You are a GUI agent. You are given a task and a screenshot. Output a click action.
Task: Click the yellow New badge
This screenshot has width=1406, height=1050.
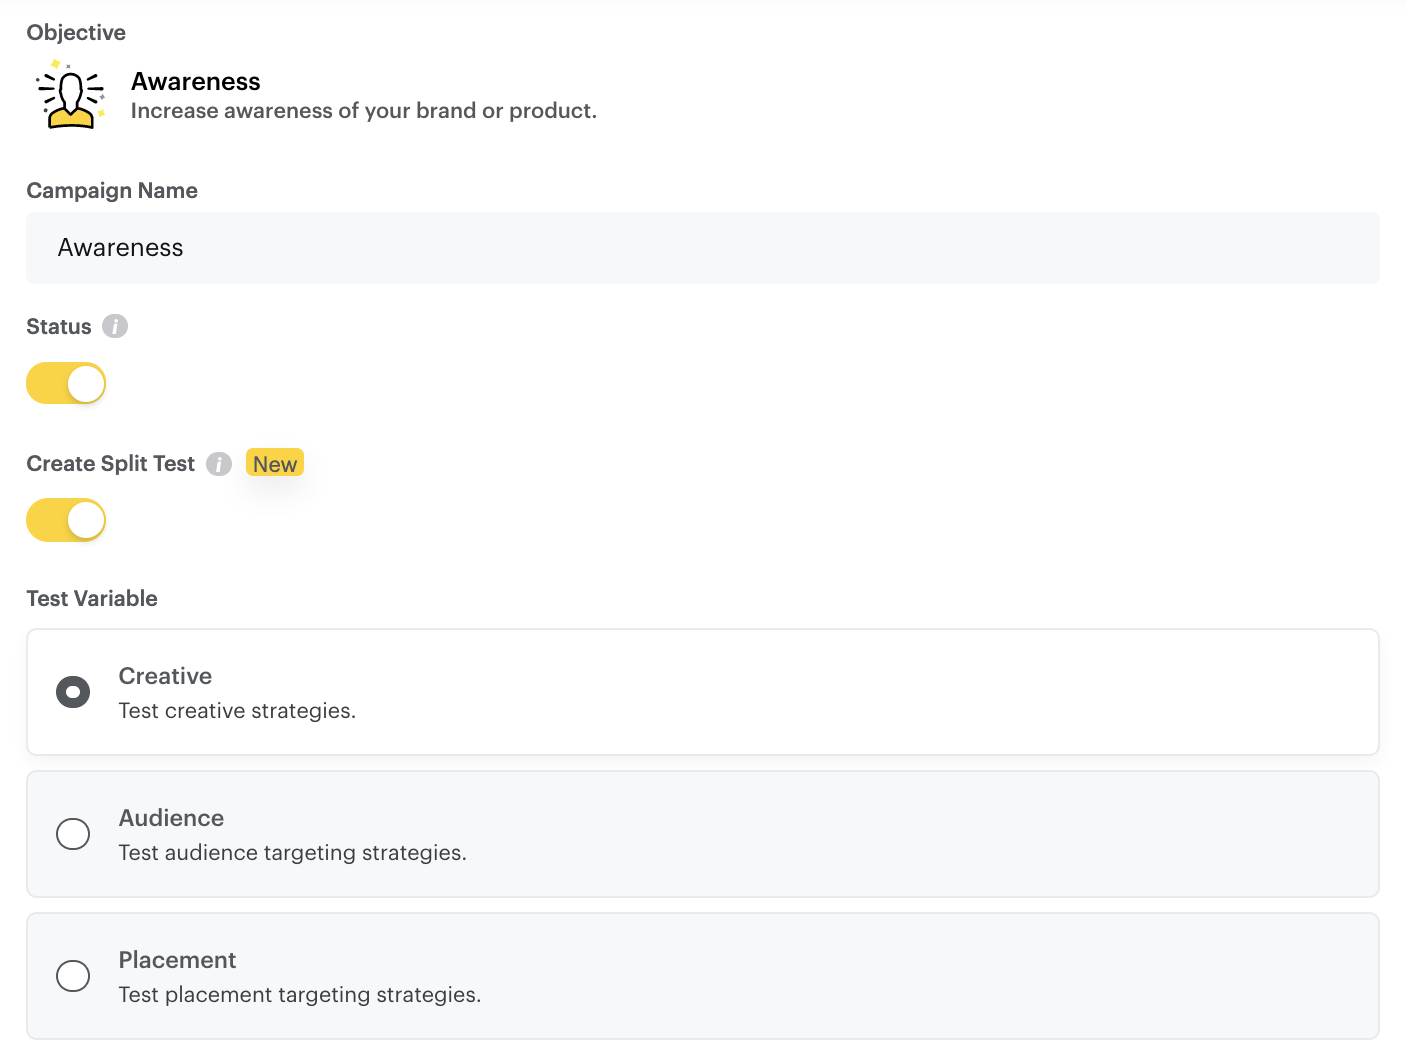point(274,464)
